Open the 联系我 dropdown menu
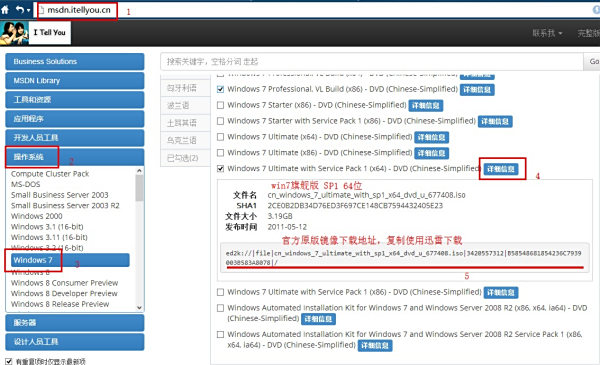This screenshot has width=600, height=365. (x=547, y=33)
